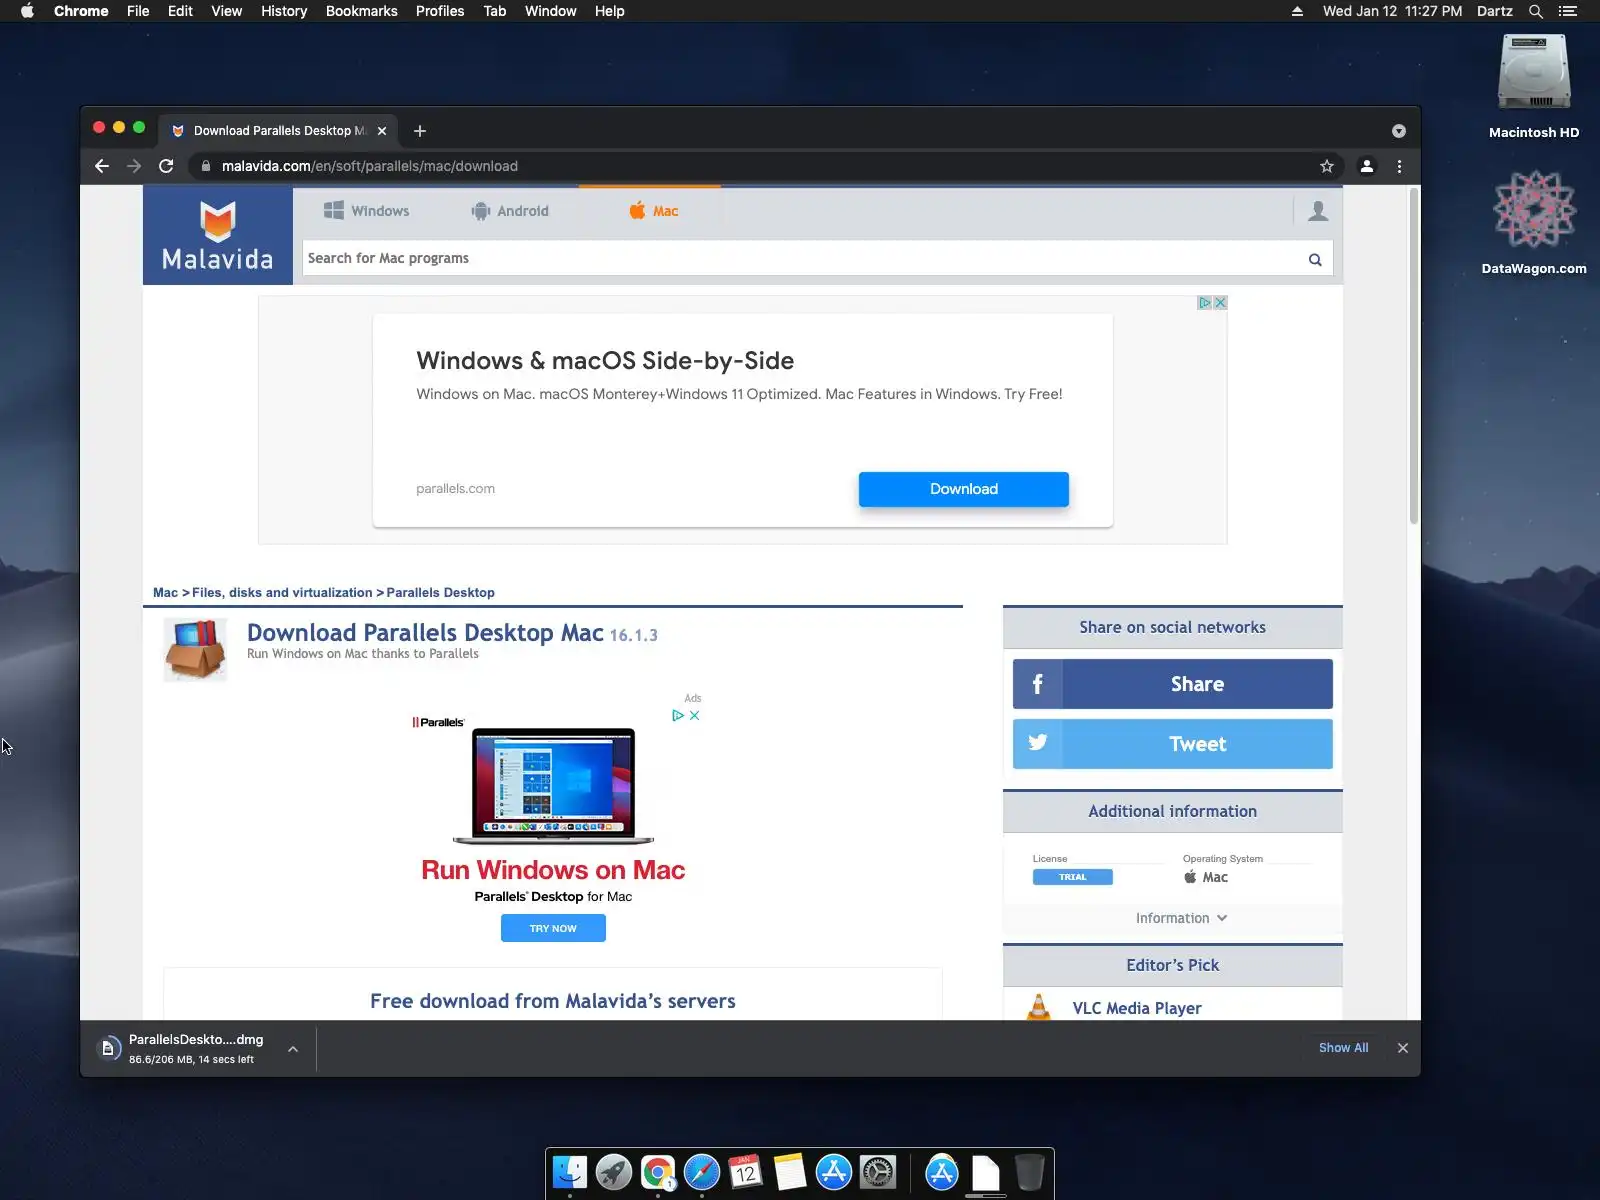Click the AdChoices icon on the Parallels ad
This screenshot has height=1200, width=1600.
(678, 716)
